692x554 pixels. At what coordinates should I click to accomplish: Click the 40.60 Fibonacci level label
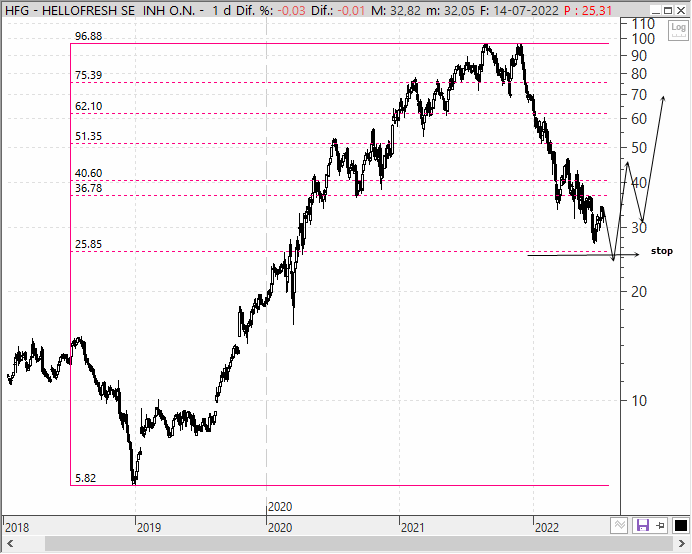click(x=88, y=173)
